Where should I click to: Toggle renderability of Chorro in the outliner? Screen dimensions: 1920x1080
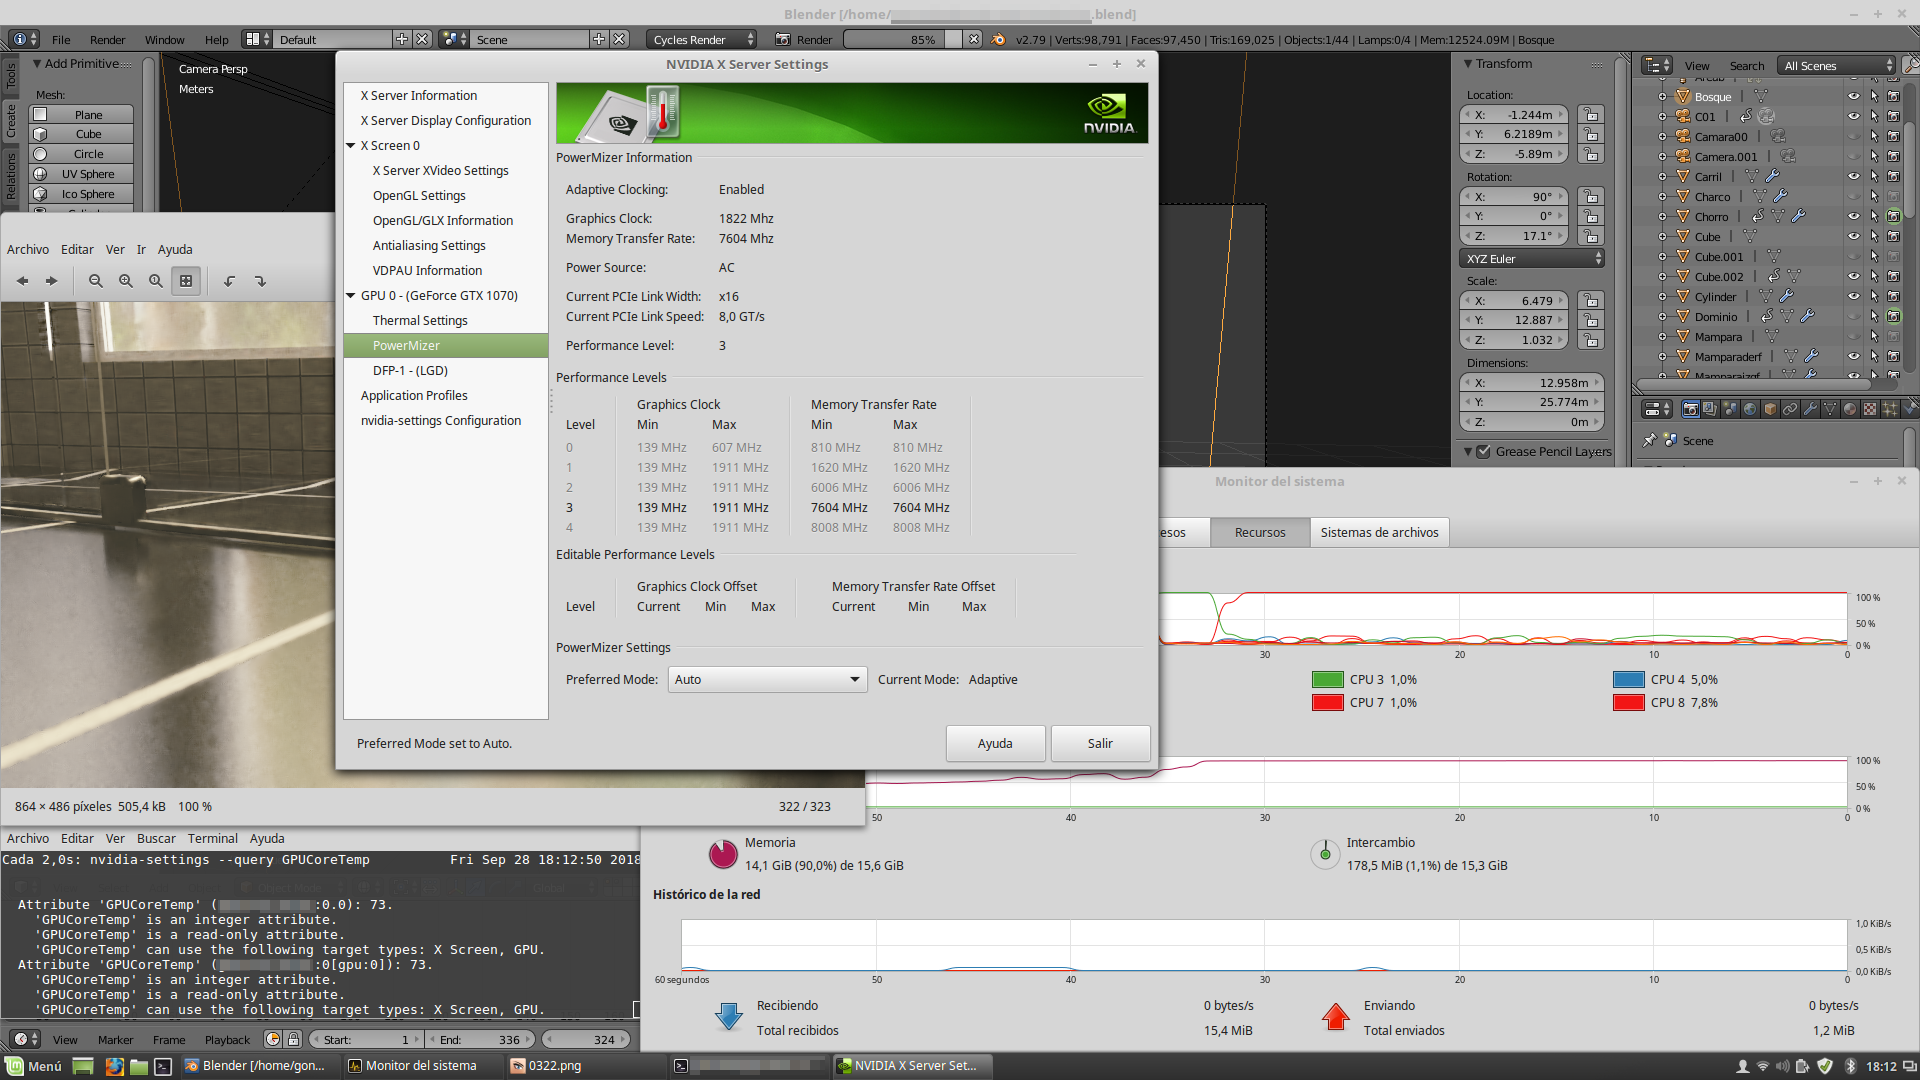click(1893, 217)
